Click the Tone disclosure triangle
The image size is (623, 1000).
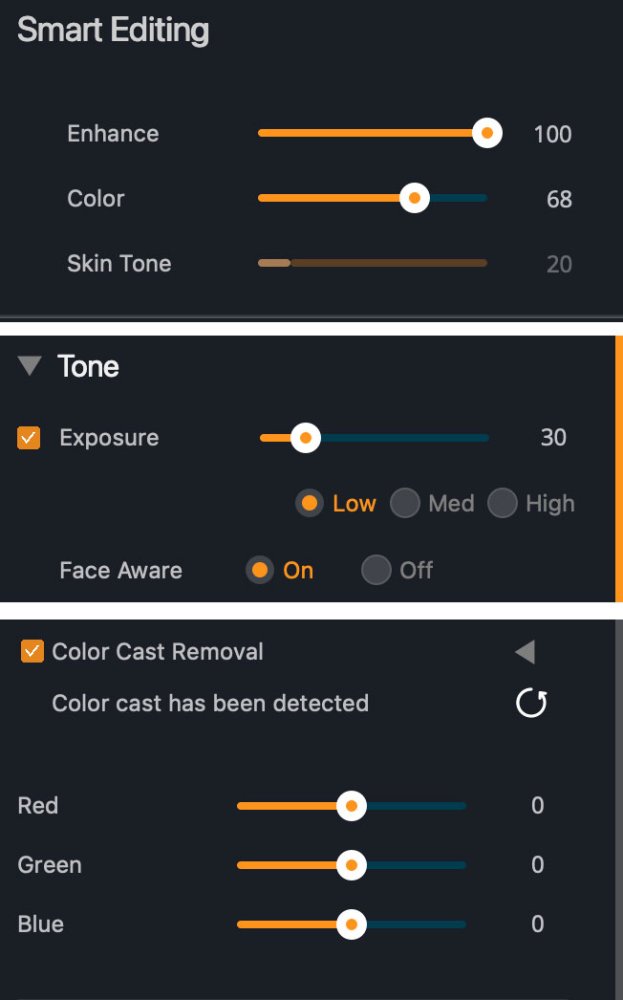pos(29,366)
